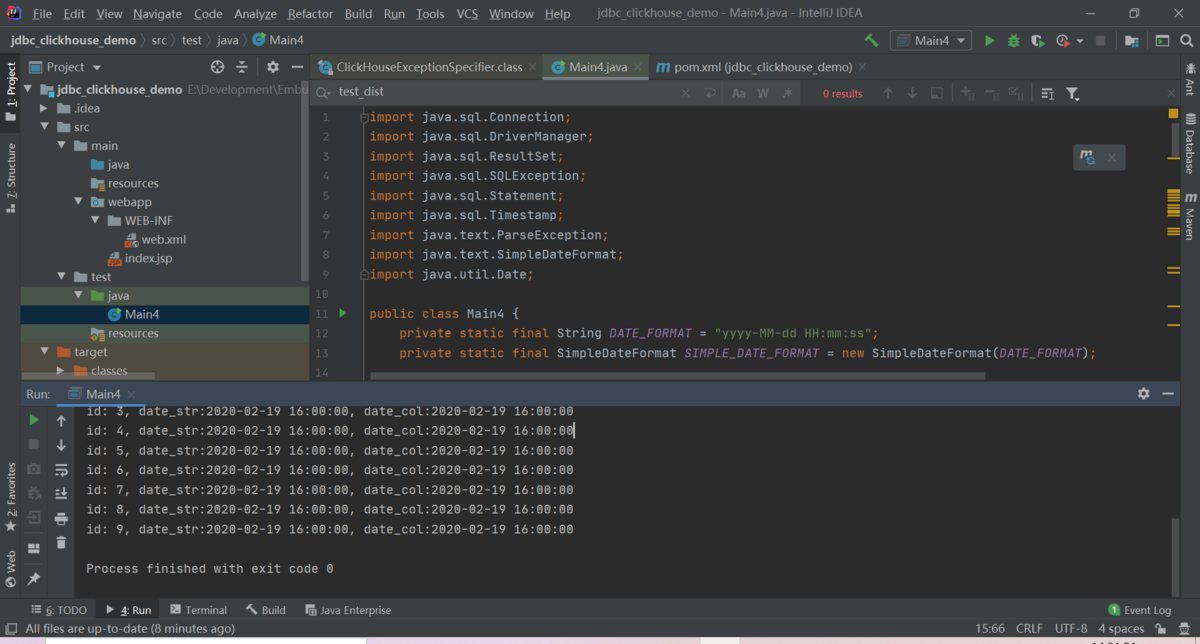This screenshot has height=644, width=1200.
Task: Click the profiler run icon in the toolbar
Action: coord(1063,41)
